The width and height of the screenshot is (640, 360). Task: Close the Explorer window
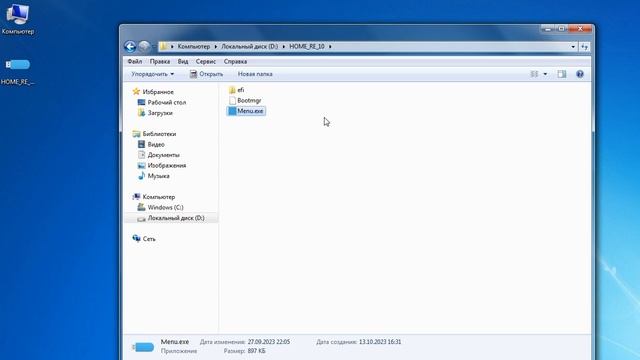coord(580,29)
